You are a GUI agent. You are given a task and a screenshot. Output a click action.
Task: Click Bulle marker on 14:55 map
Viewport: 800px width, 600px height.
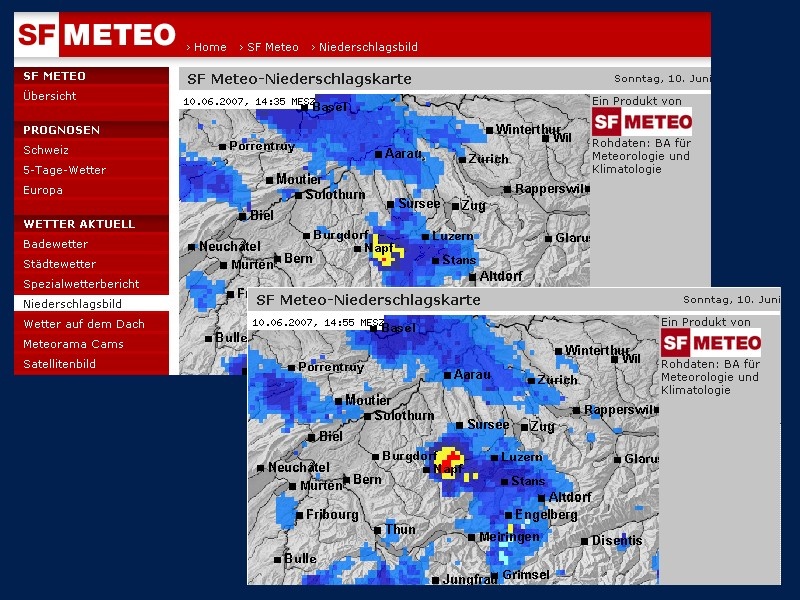pos(278,560)
